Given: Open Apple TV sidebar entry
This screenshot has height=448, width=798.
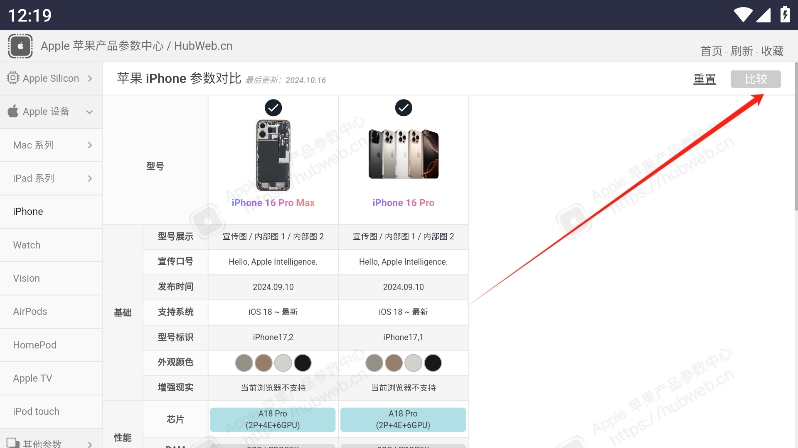Looking at the screenshot, I should [x=51, y=378].
